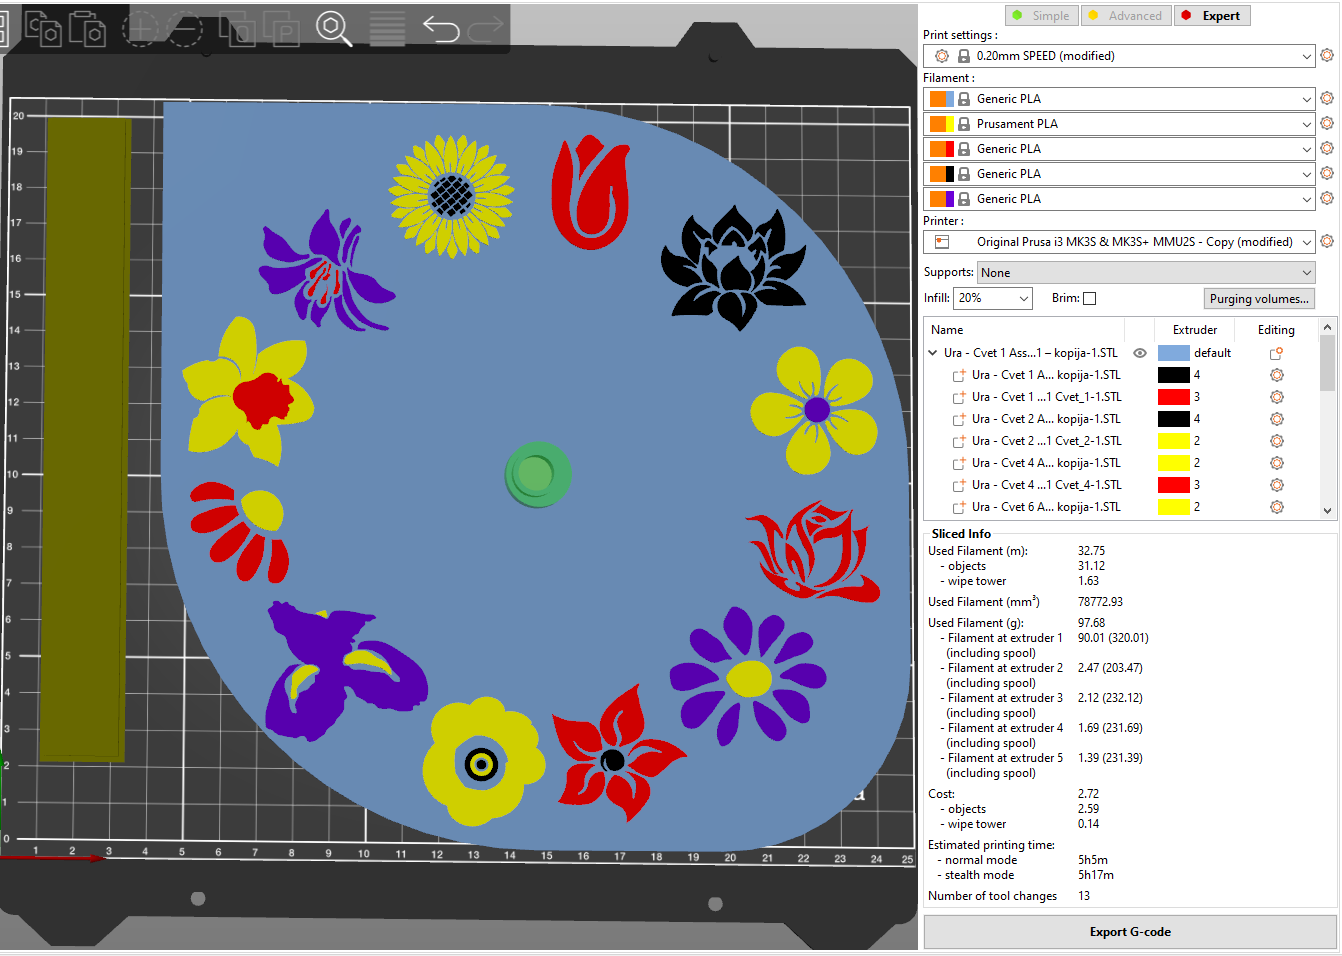Viewport: 1342px width, 956px height.
Task: Select the Ura - Cvet 4 ...1 Cvet_4-1.STL part
Action: pos(1046,485)
